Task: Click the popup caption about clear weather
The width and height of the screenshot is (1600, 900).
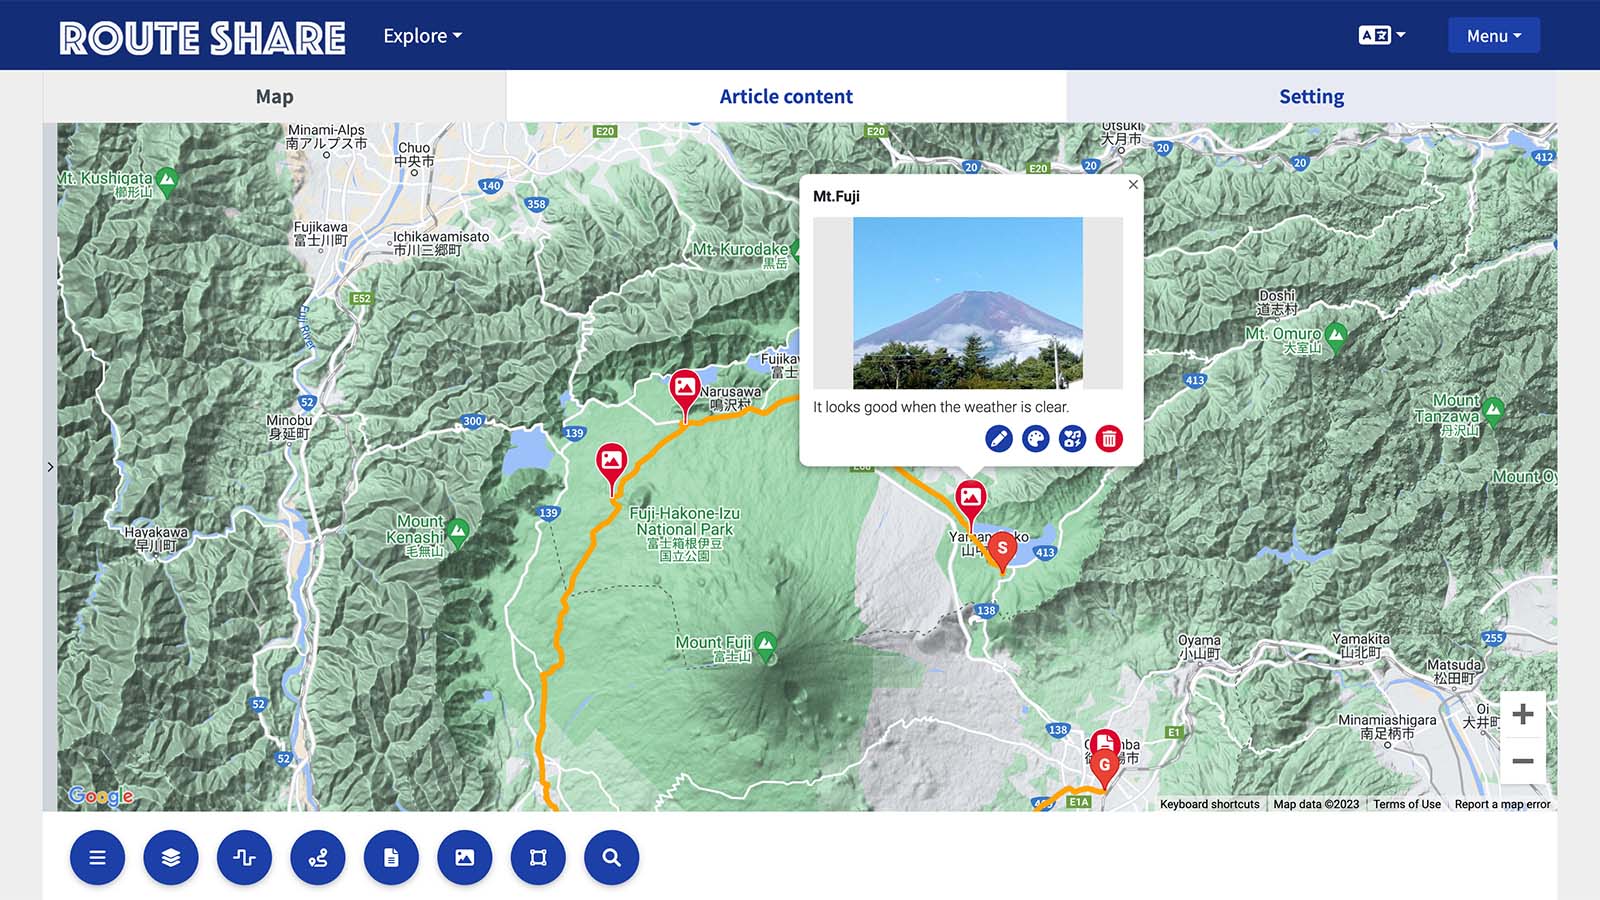Action: [x=941, y=407]
